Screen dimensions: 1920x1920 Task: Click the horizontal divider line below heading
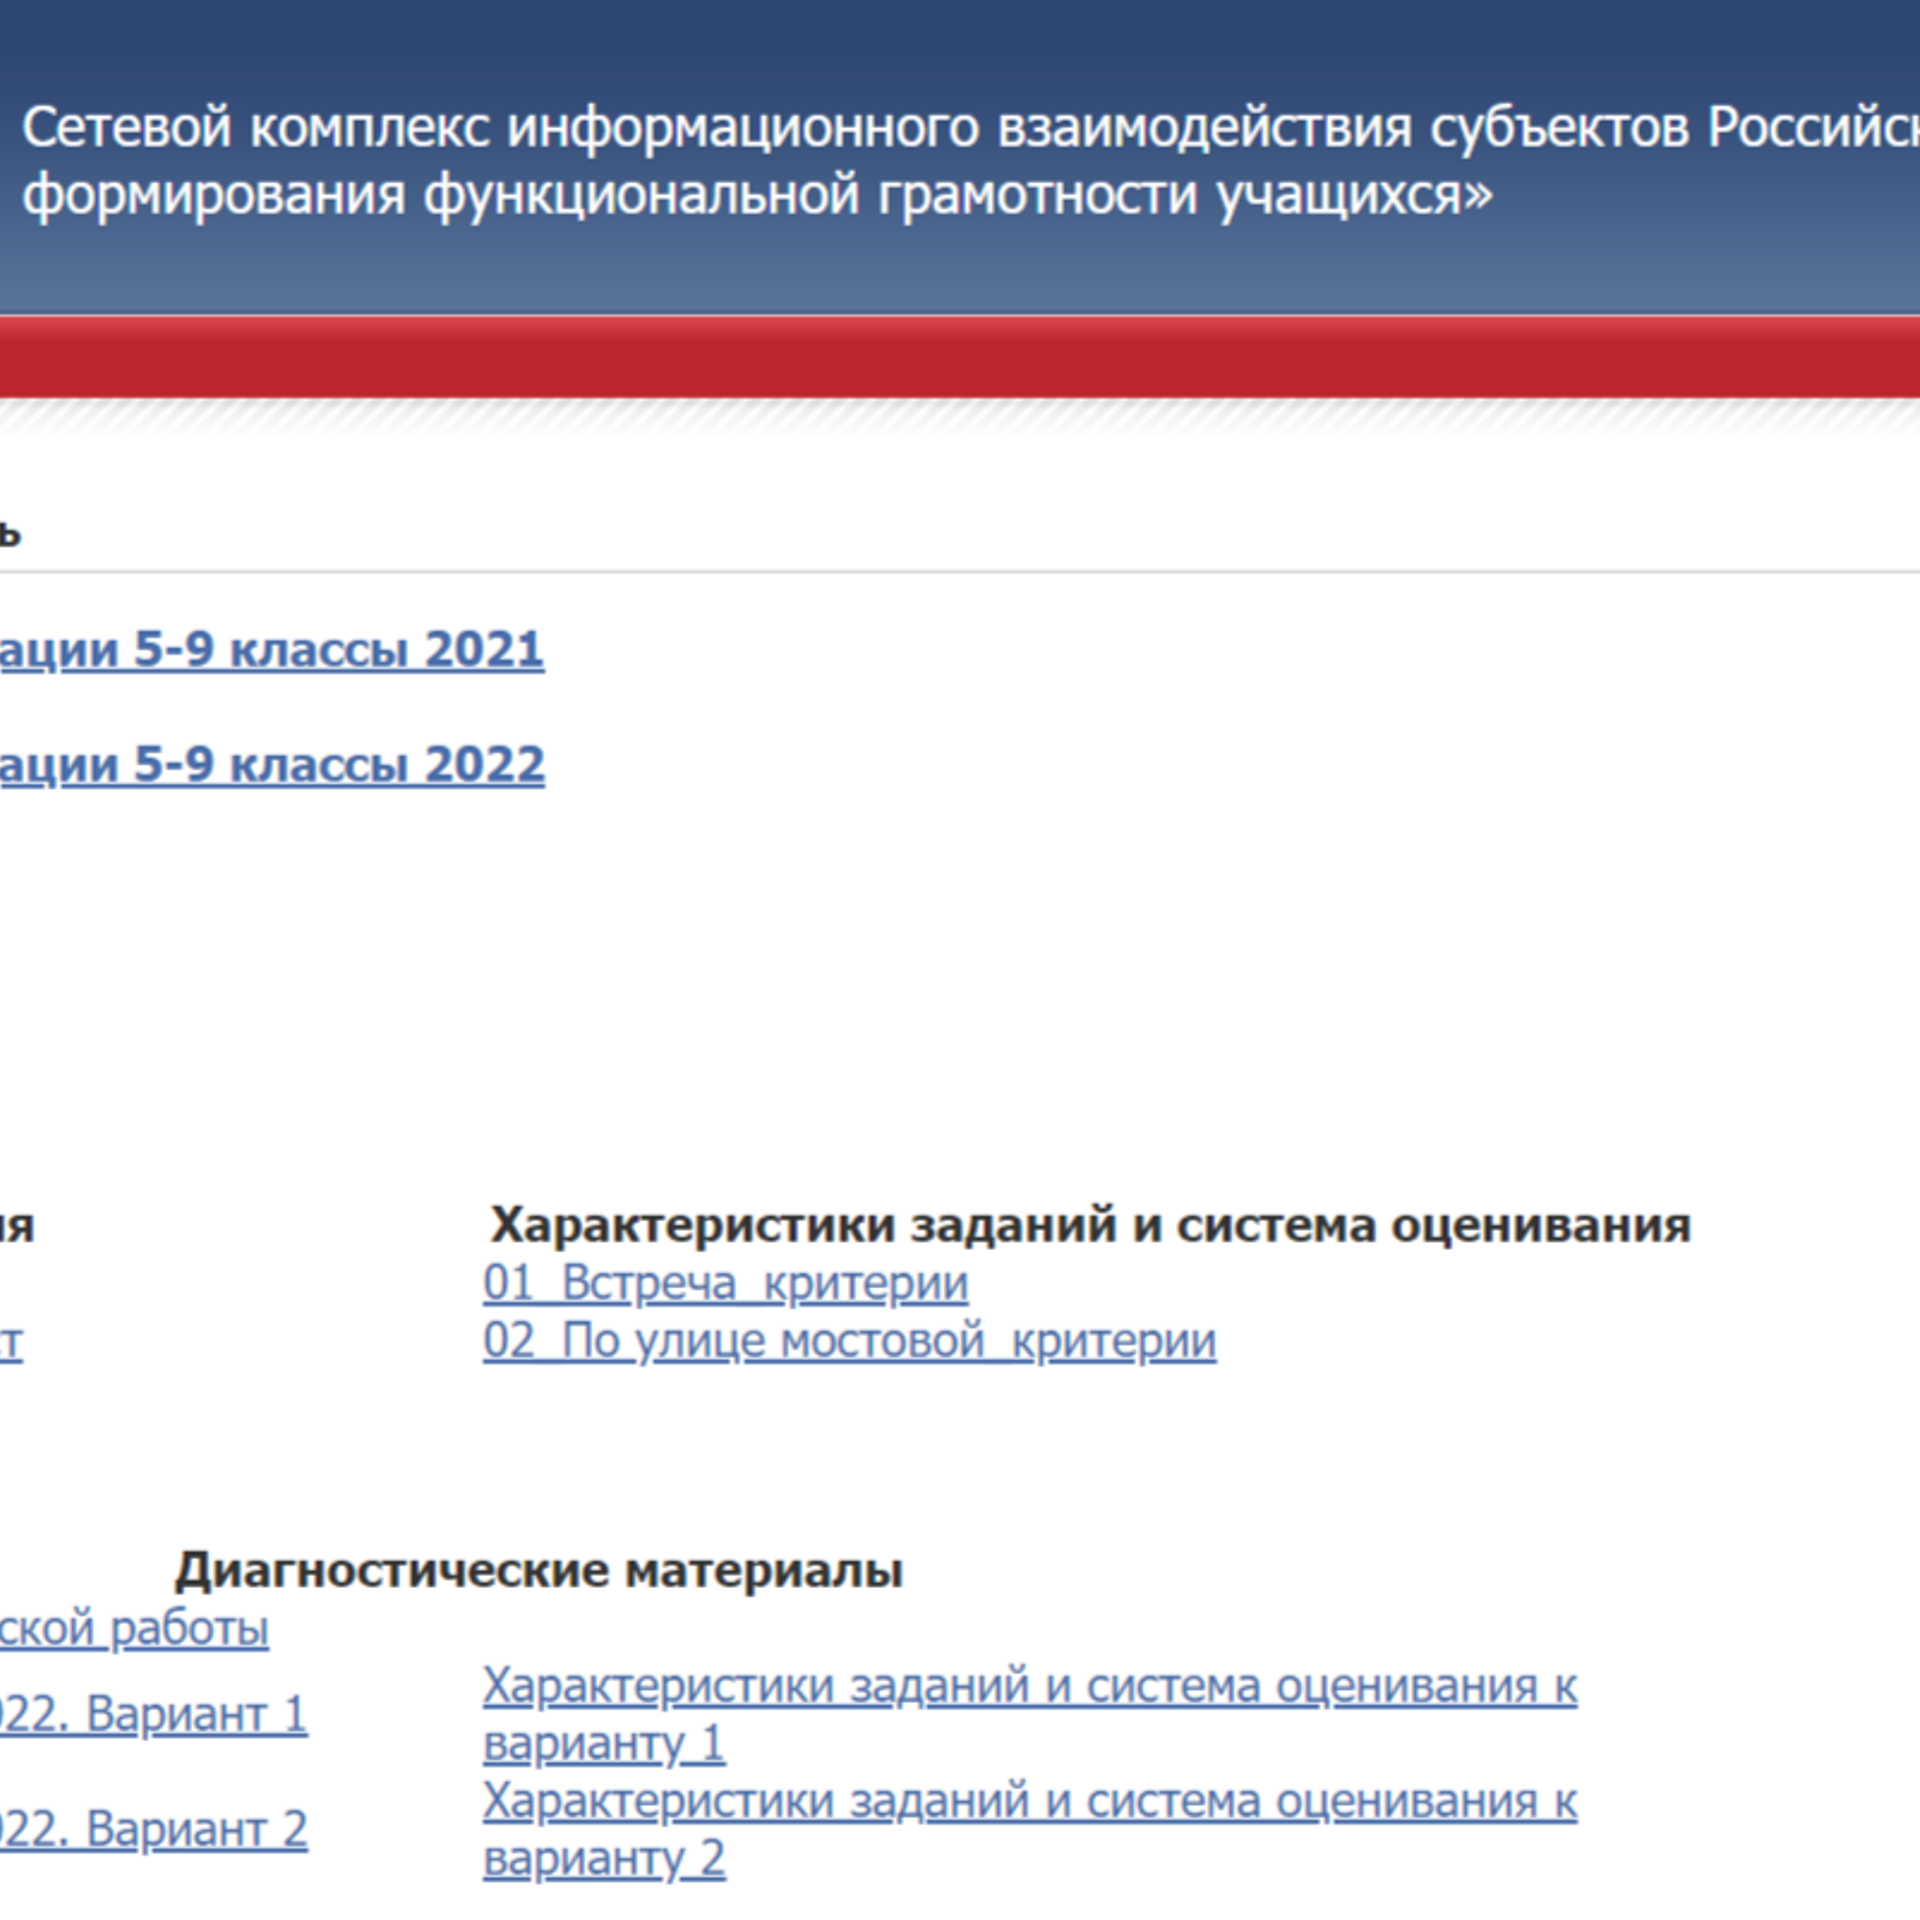tap(960, 572)
